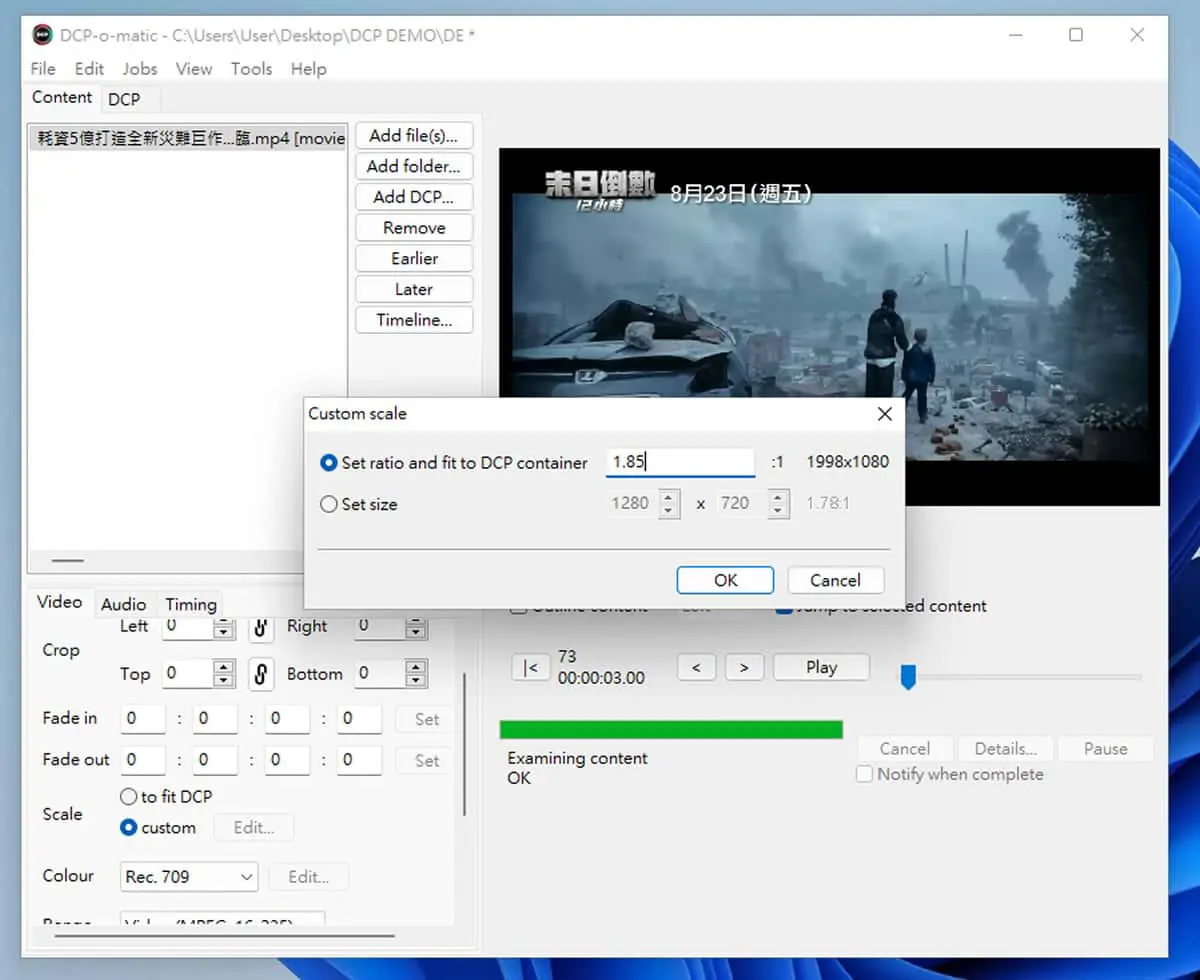Open the Timeline... window
This screenshot has width=1200, height=980.
(414, 320)
